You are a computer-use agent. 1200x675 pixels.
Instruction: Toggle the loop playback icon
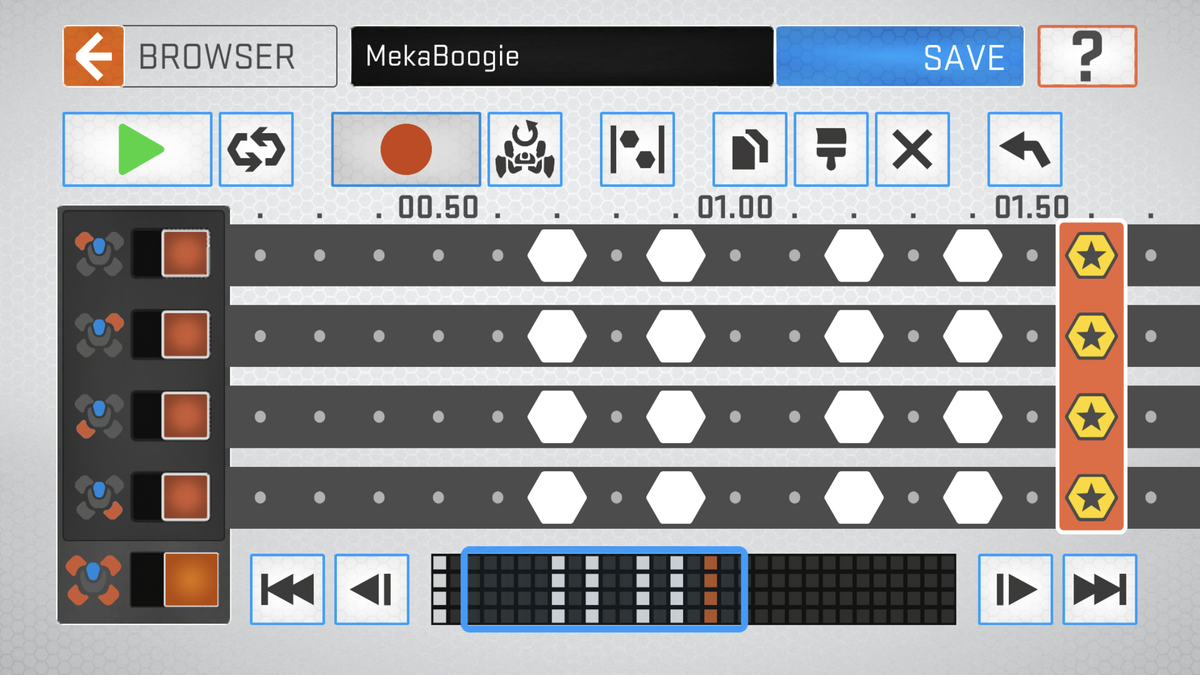256,150
